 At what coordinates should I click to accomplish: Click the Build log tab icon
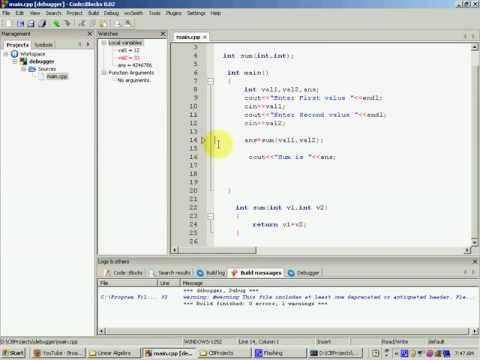pyautogui.click(x=200, y=273)
